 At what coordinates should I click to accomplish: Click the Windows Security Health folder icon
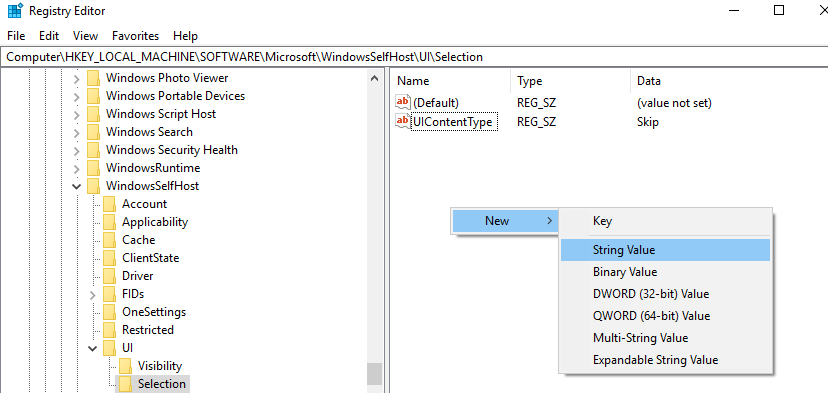coord(93,150)
